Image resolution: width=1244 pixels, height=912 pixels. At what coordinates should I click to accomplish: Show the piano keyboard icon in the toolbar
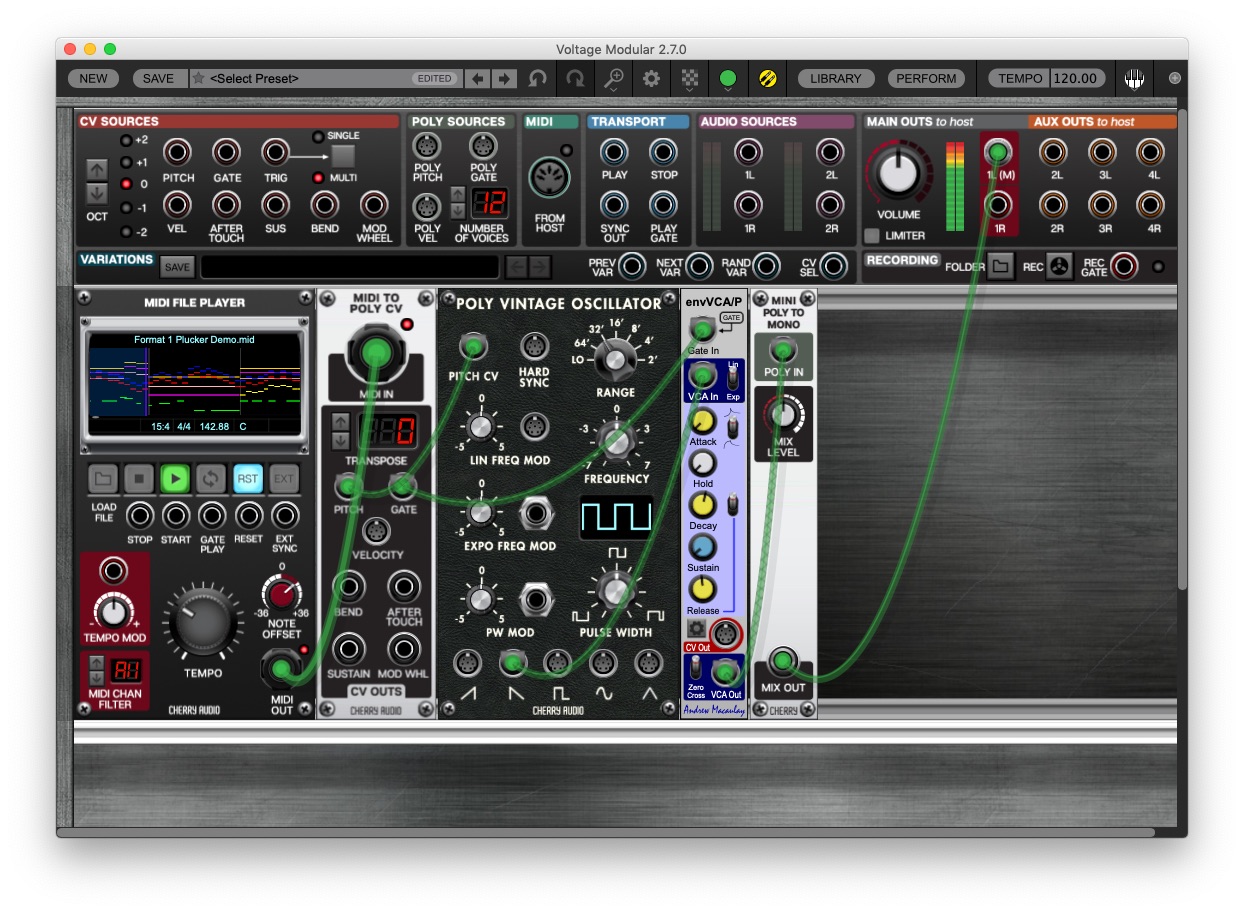(x=1134, y=78)
